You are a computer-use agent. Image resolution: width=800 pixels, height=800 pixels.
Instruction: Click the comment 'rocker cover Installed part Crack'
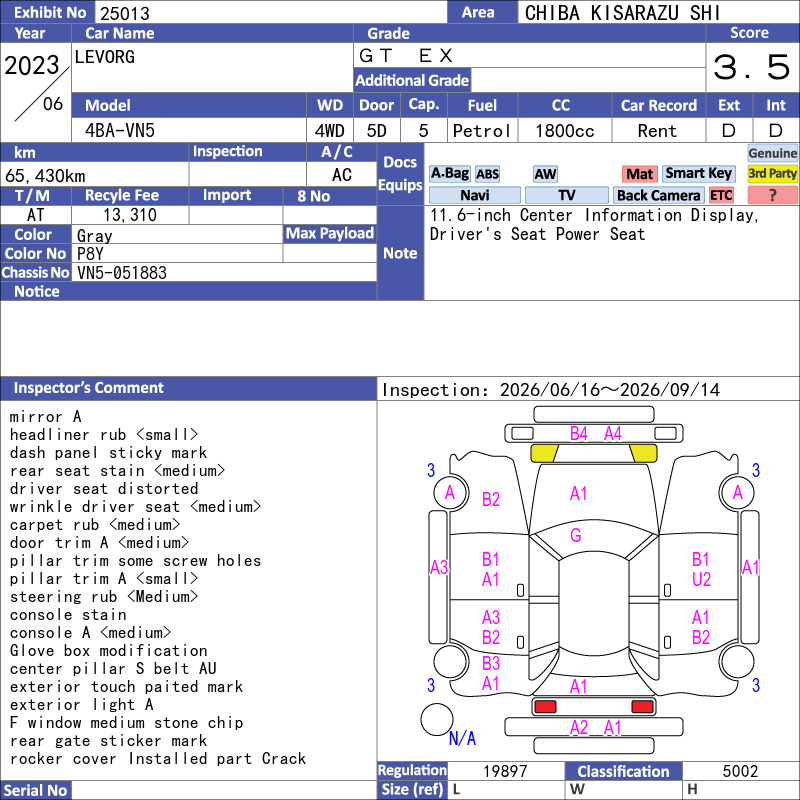[x=158, y=759]
